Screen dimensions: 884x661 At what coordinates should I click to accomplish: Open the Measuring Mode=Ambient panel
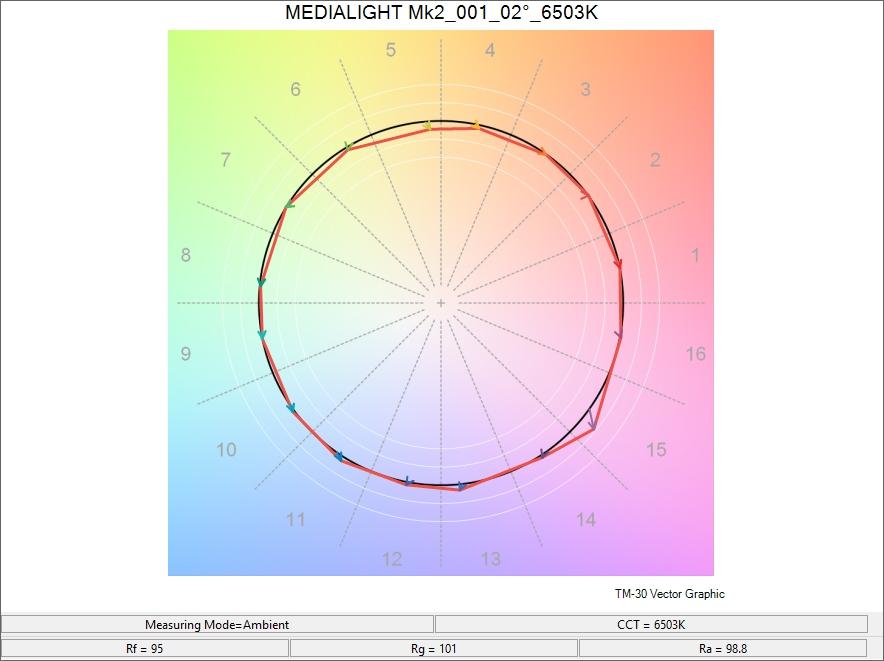(x=218, y=624)
